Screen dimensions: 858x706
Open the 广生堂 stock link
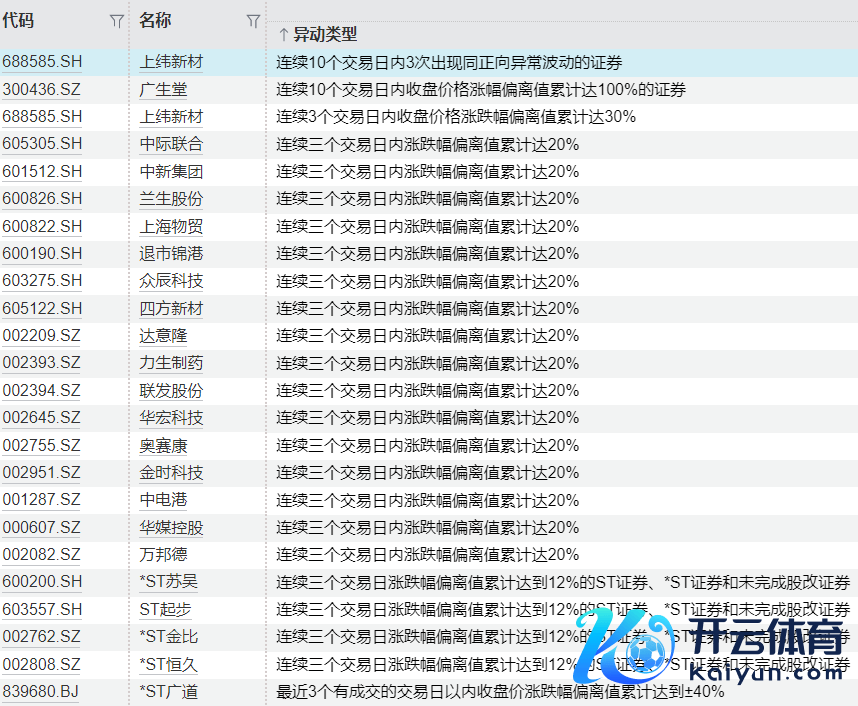pyautogui.click(x=163, y=90)
